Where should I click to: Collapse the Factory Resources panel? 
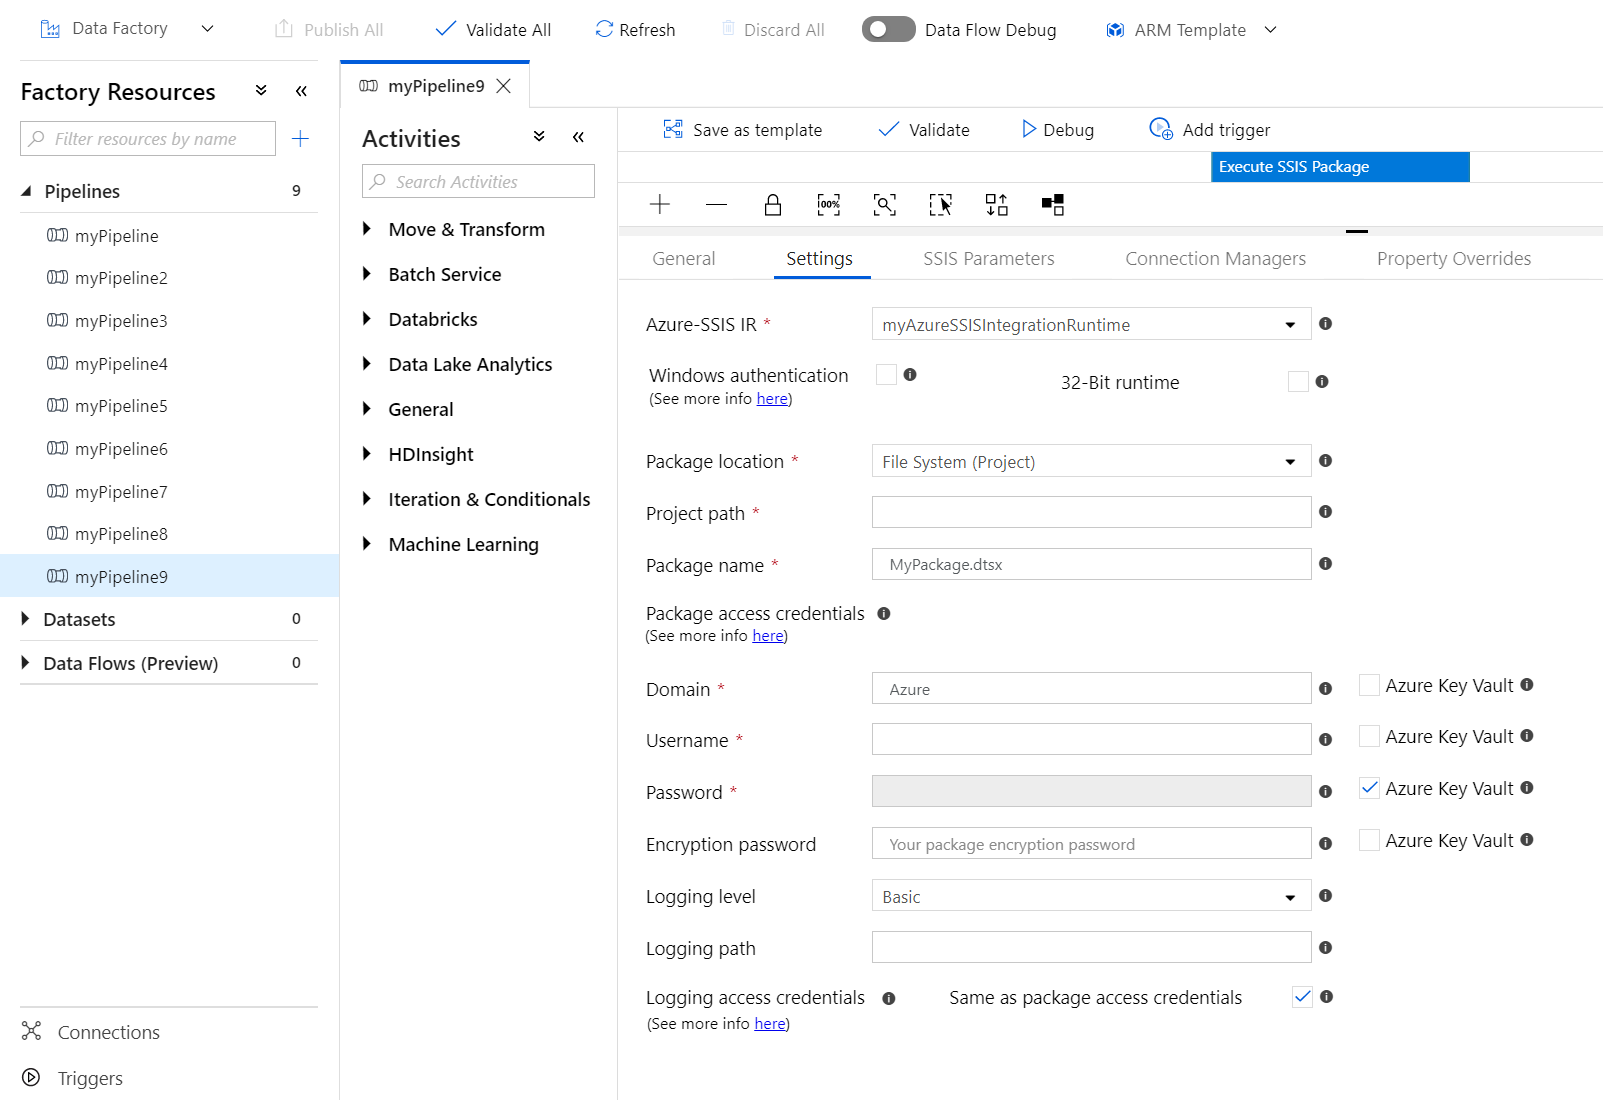click(x=301, y=91)
